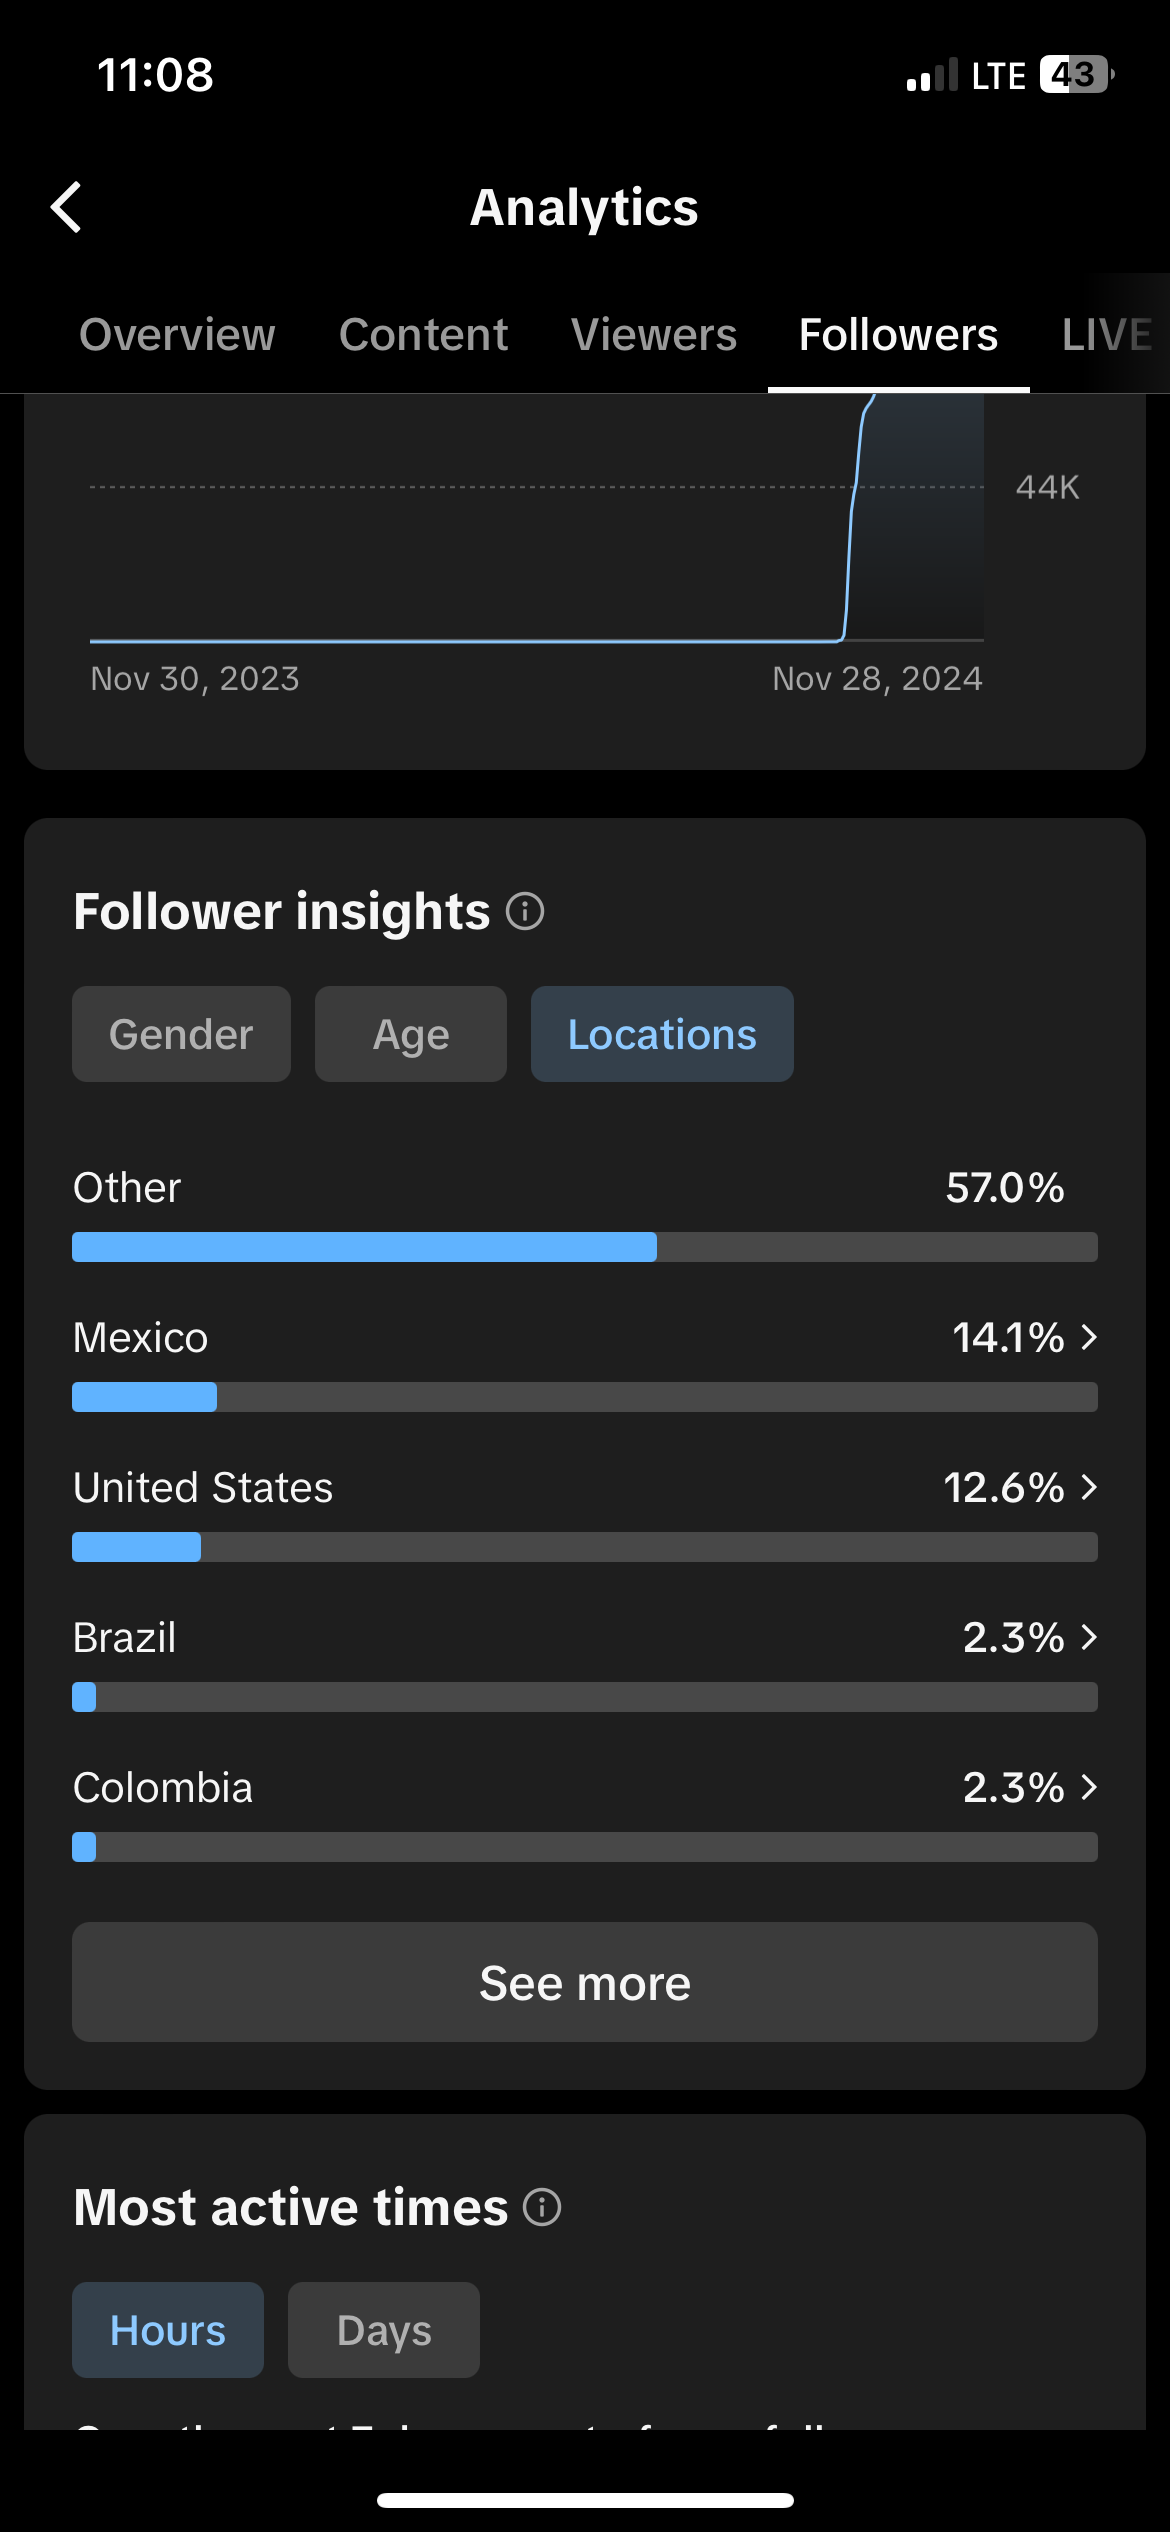The height and width of the screenshot is (2532, 1170).
Task: Tap the See more button
Action: tap(585, 1982)
